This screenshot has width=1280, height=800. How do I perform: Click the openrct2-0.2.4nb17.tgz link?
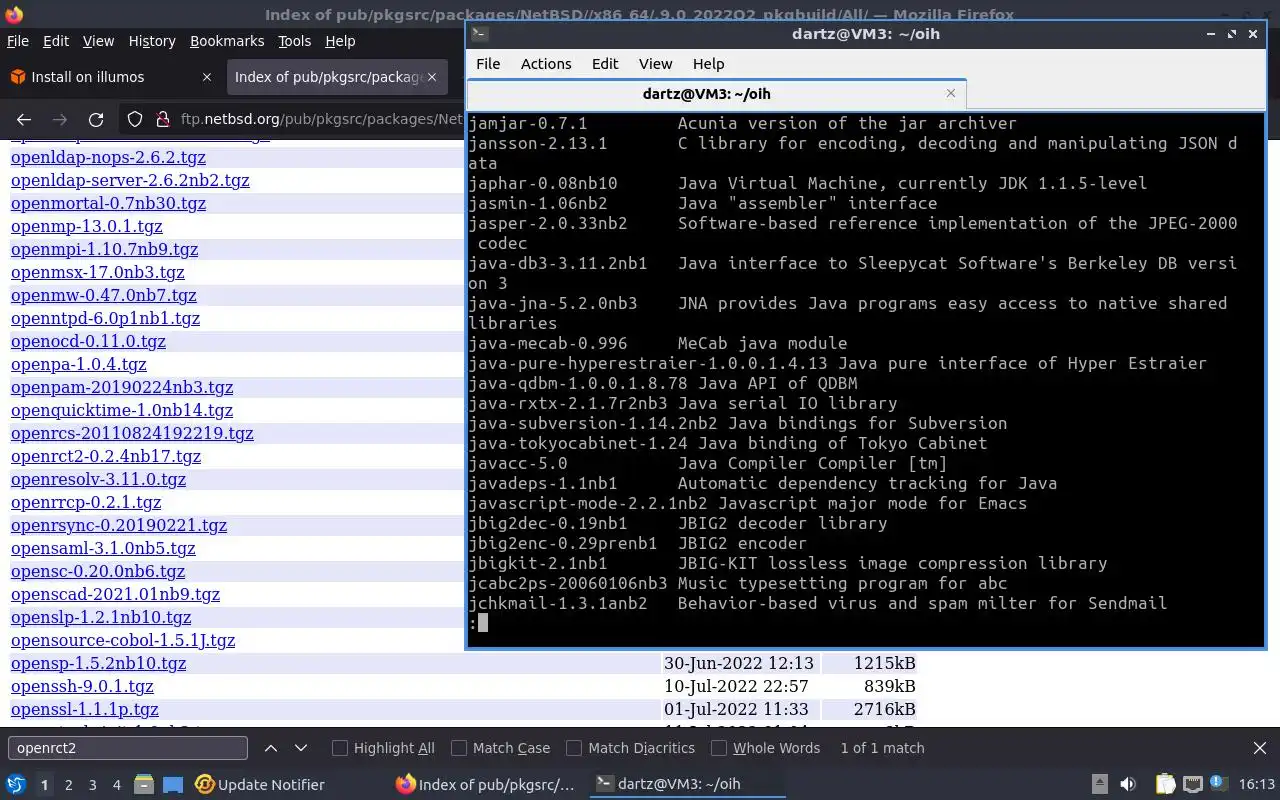tap(106, 456)
